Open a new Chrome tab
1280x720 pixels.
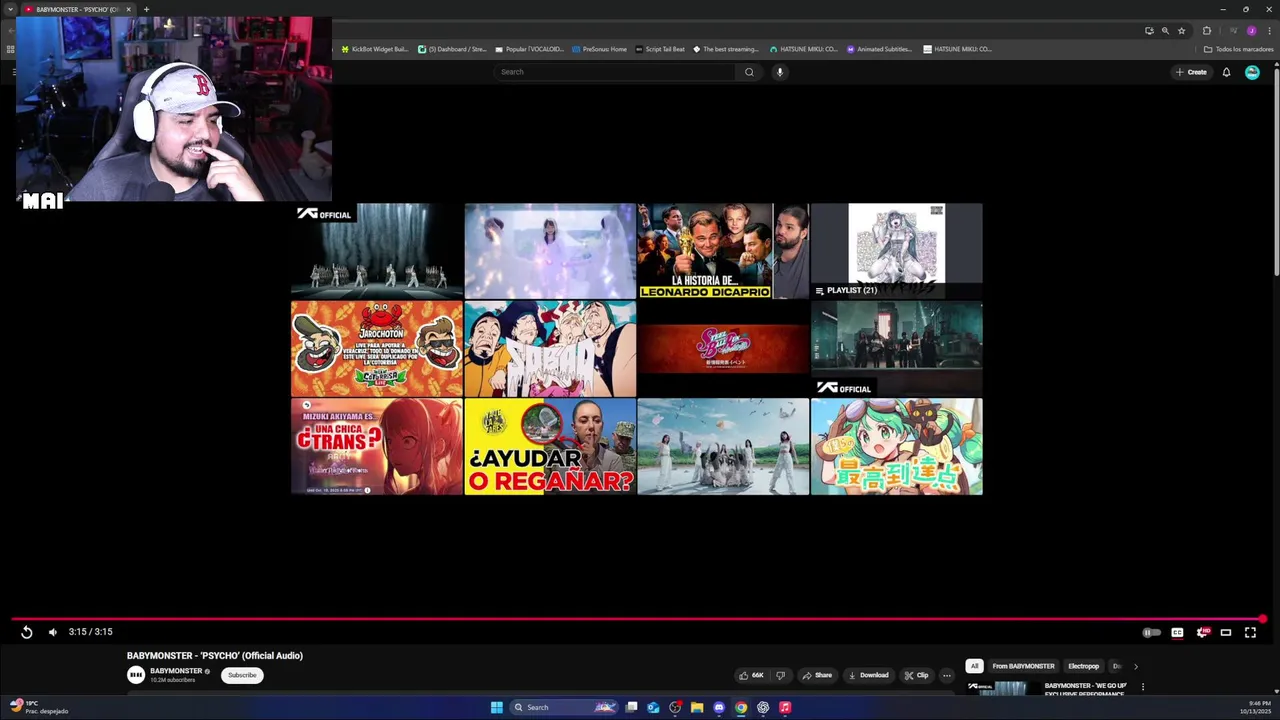click(146, 9)
